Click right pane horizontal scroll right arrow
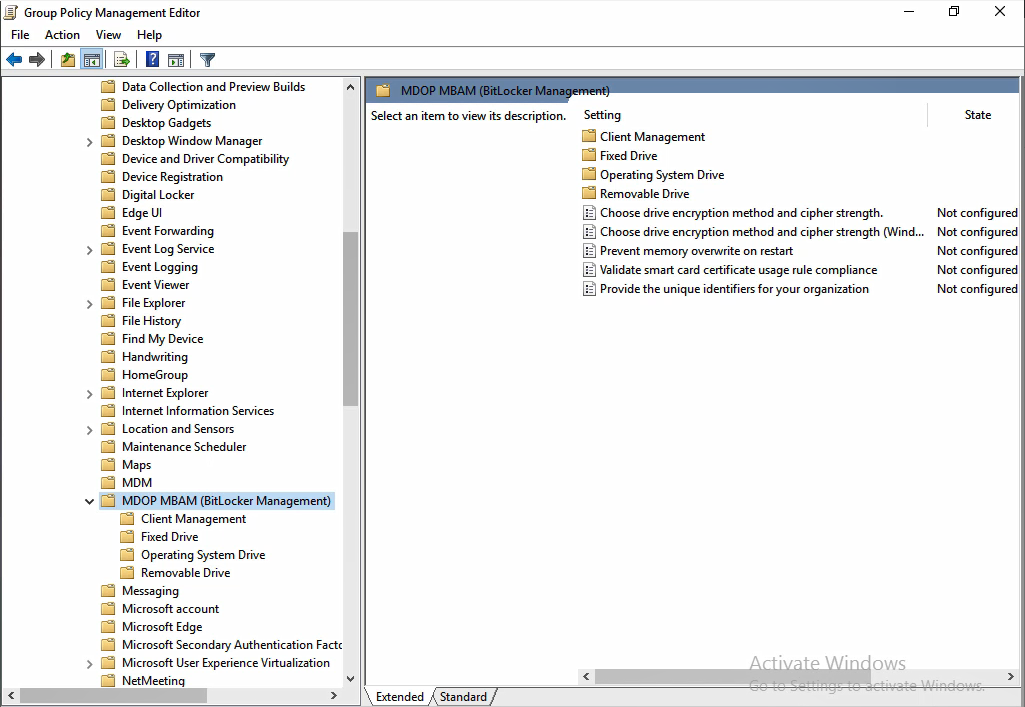 (1011, 676)
